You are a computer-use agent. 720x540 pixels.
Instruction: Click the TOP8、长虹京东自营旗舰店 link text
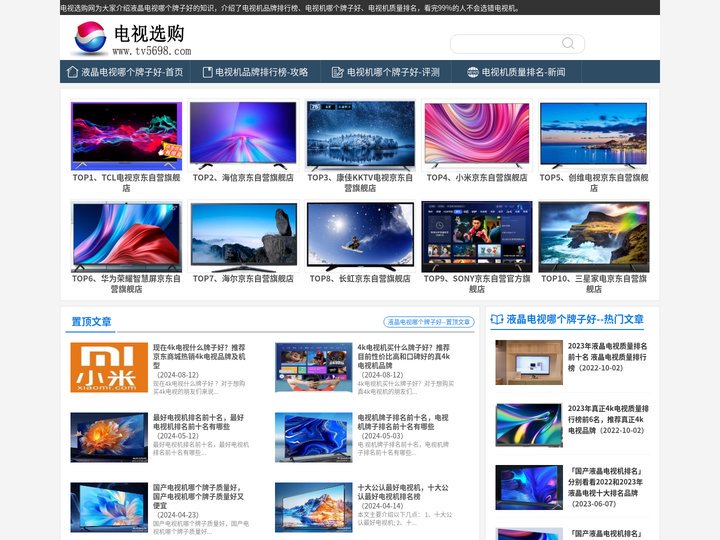pyautogui.click(x=360, y=279)
